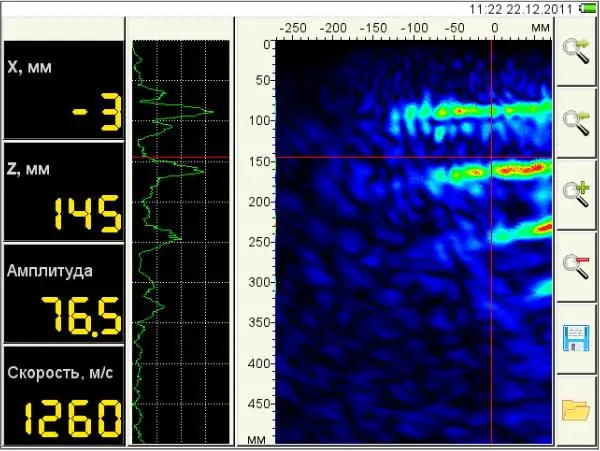
Task: Click the horizontal red cursor line in A-scan
Action: click(181, 157)
